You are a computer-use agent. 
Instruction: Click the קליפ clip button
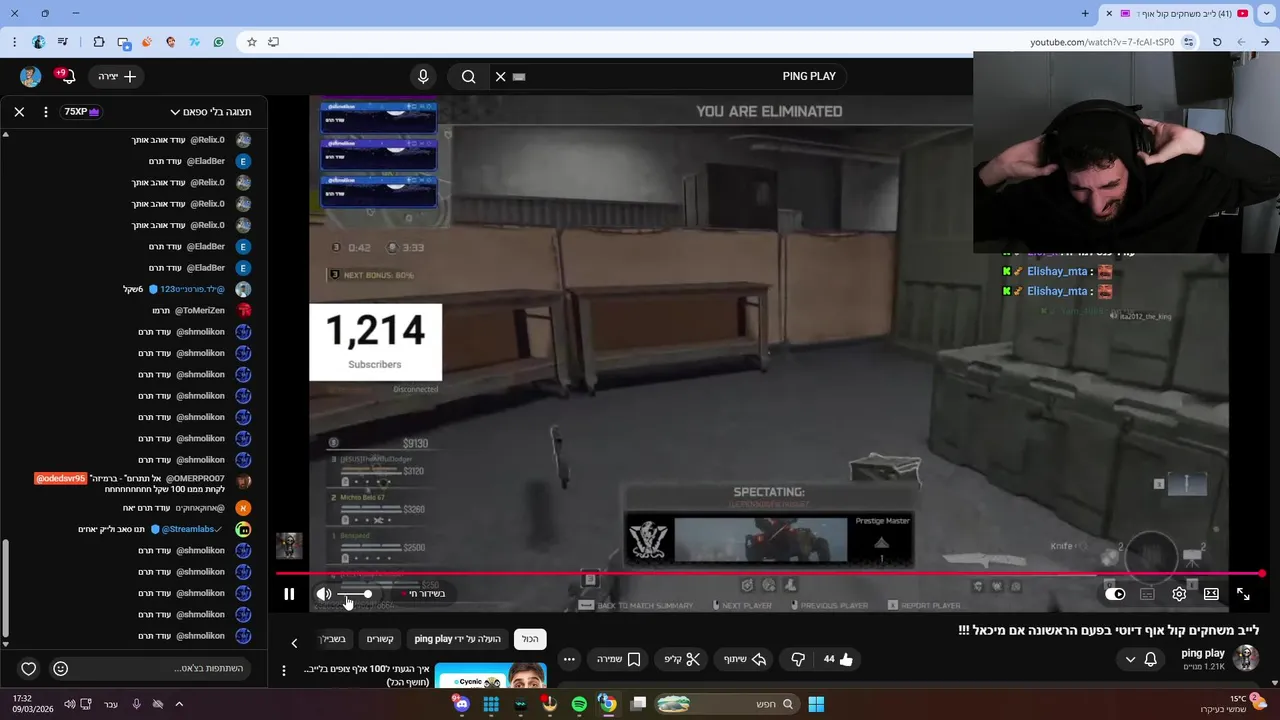click(x=682, y=659)
